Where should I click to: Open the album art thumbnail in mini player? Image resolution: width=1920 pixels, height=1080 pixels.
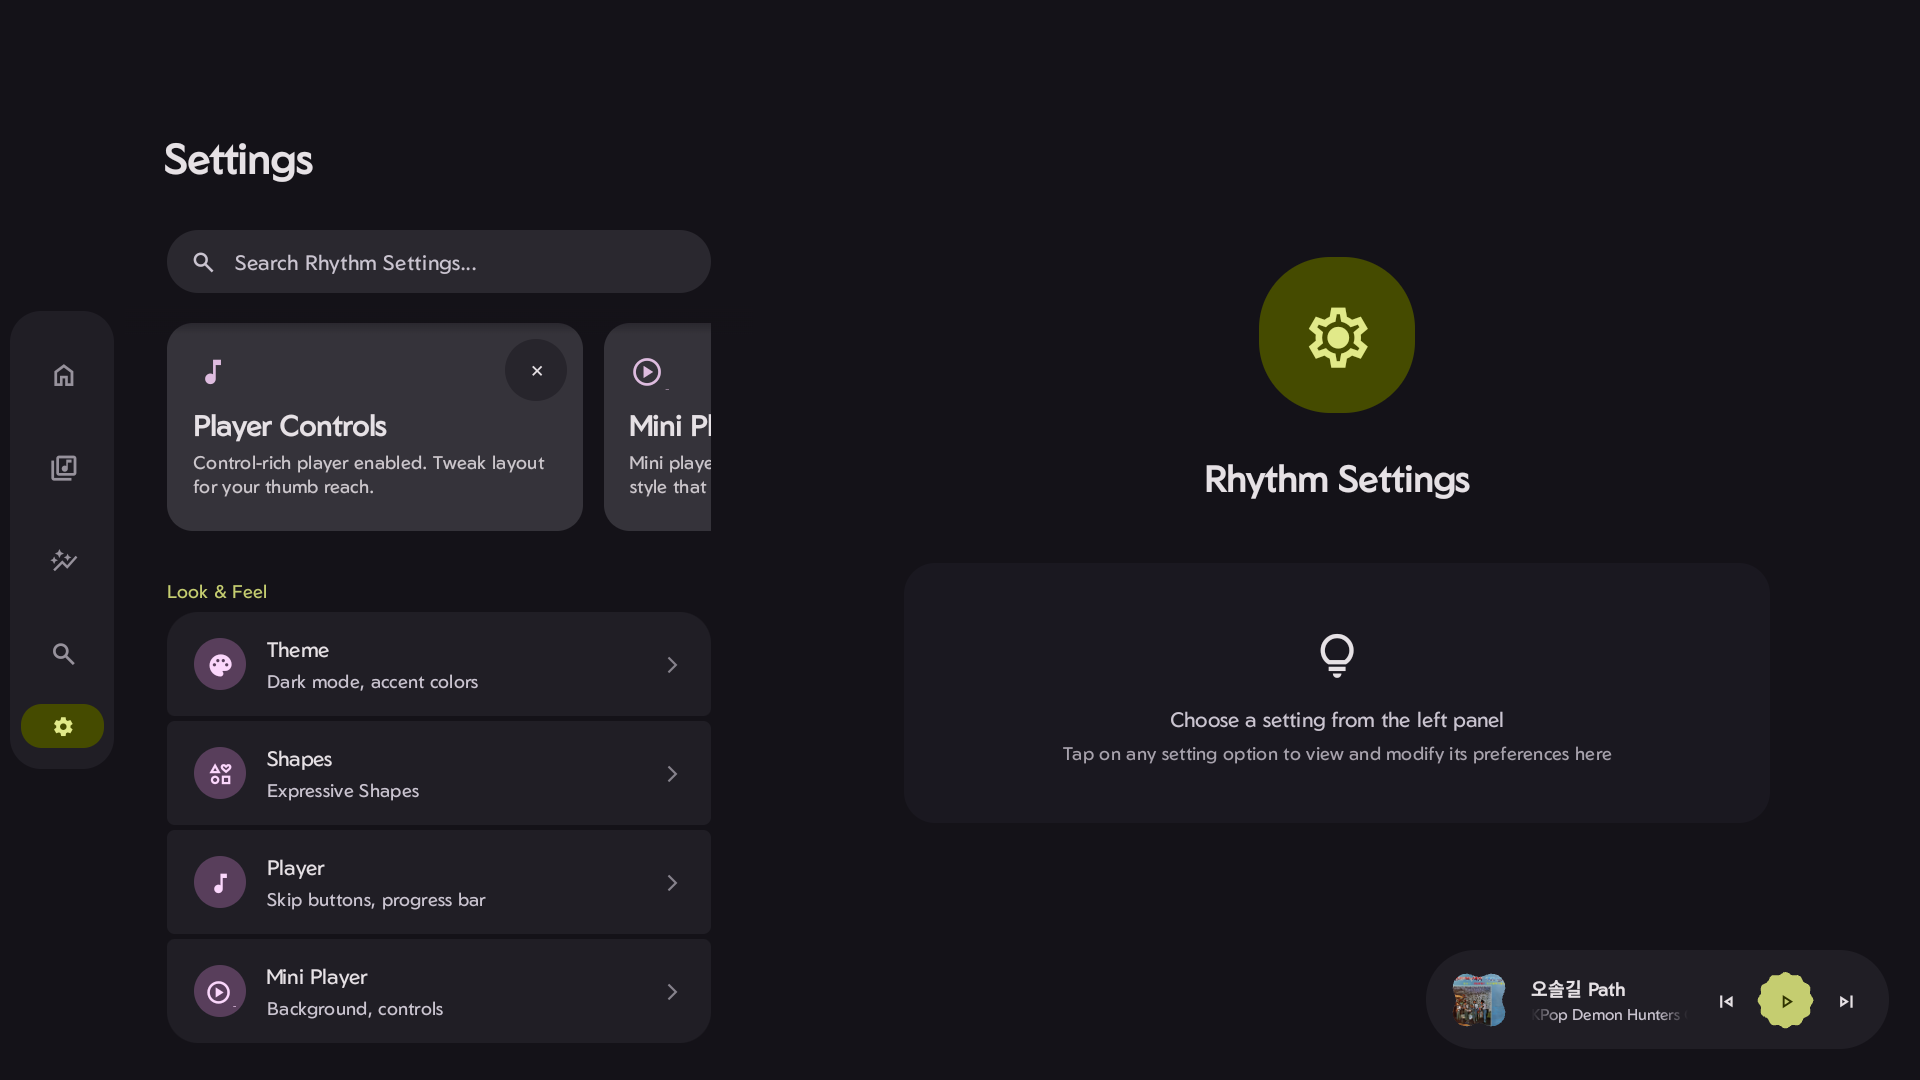(1479, 1000)
